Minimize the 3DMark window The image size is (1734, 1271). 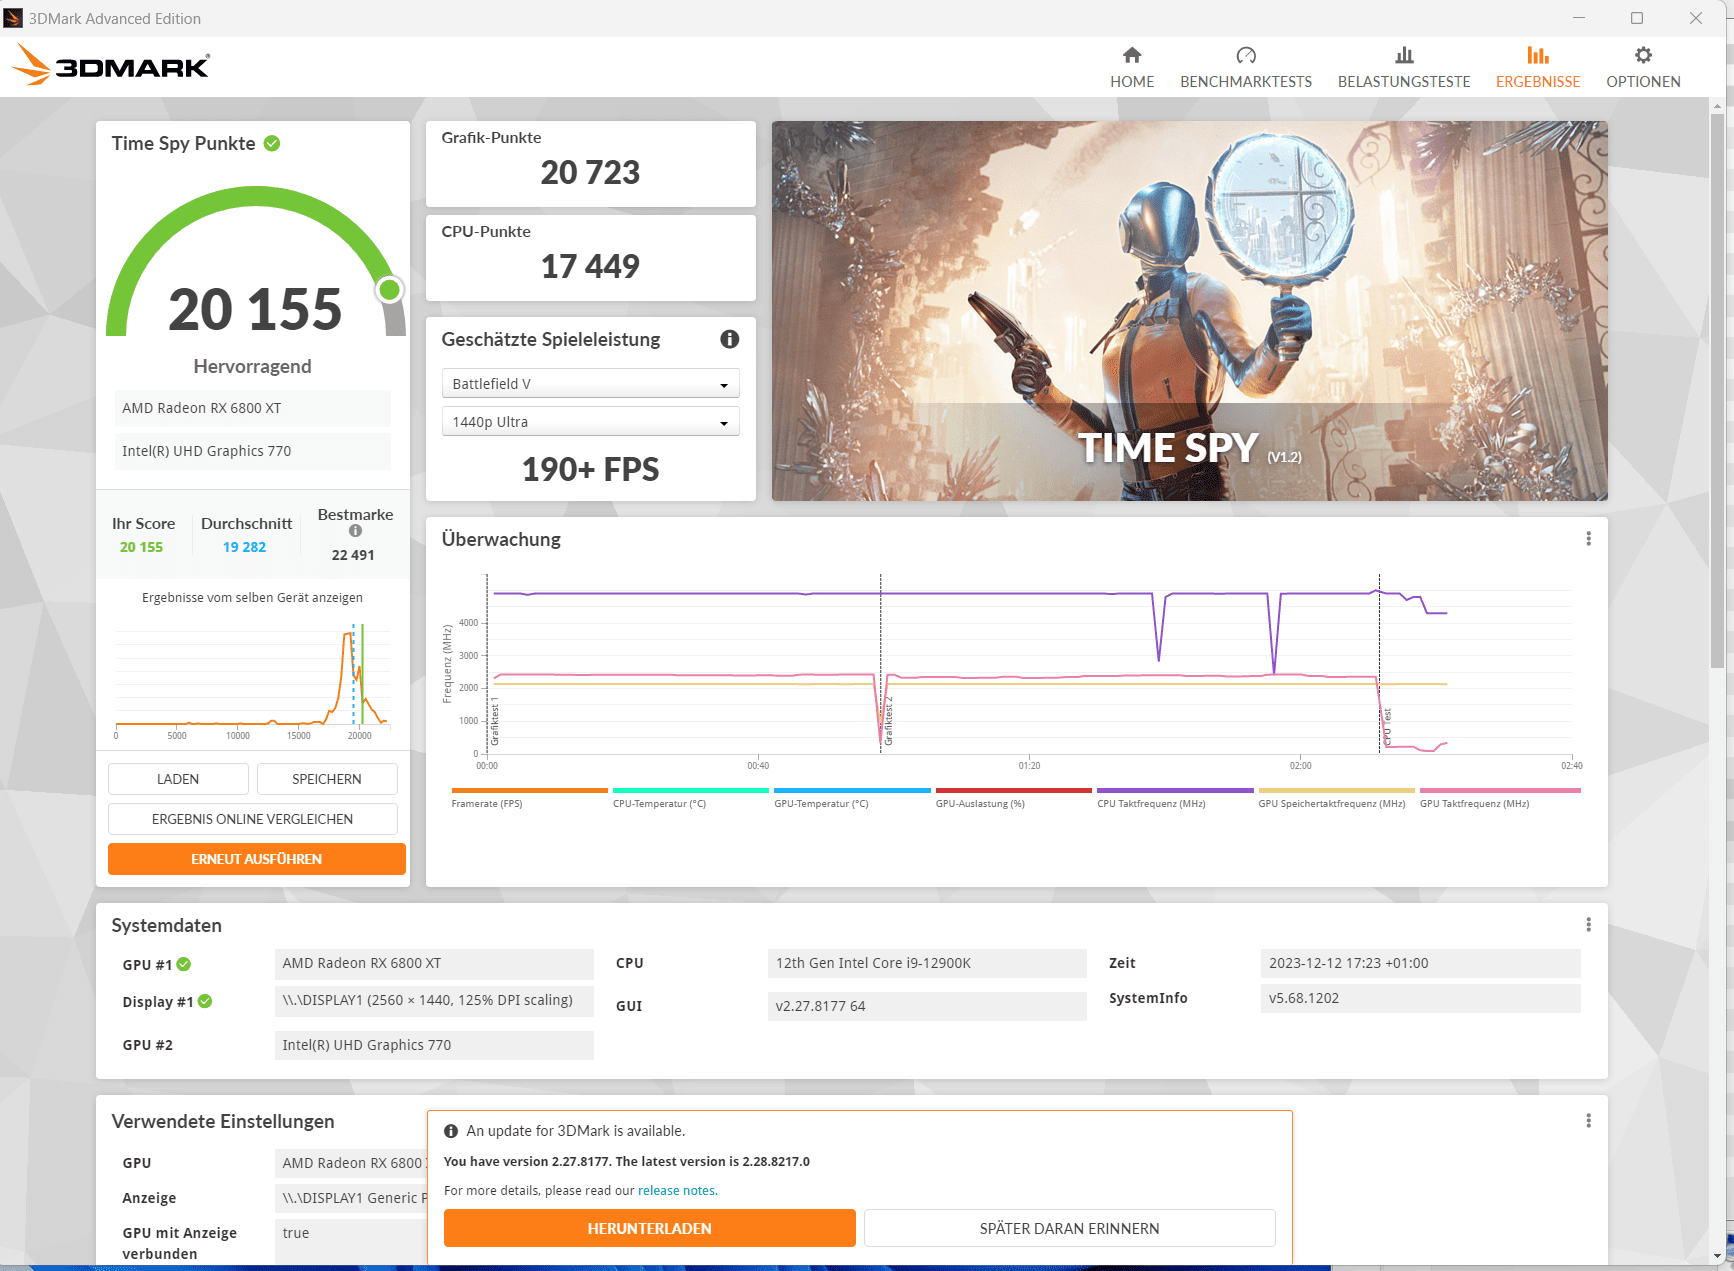coord(1579,18)
